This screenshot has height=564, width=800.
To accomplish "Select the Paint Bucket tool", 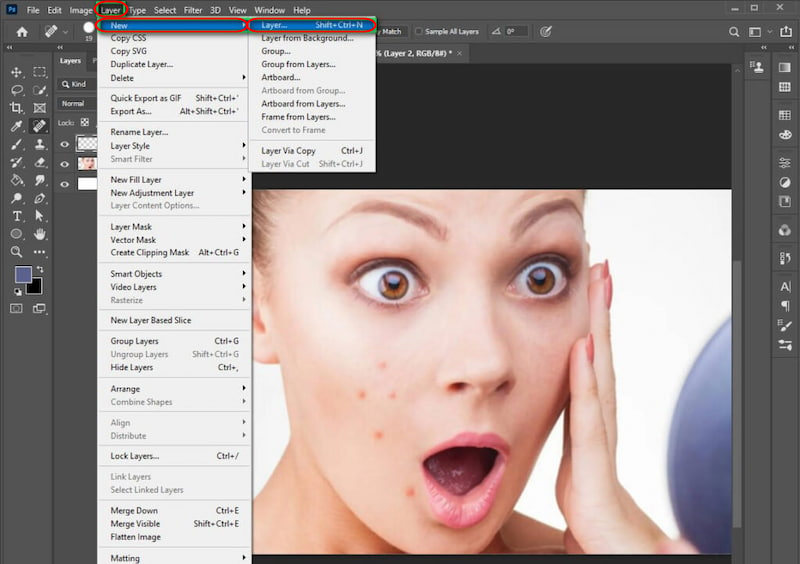I will 16,180.
